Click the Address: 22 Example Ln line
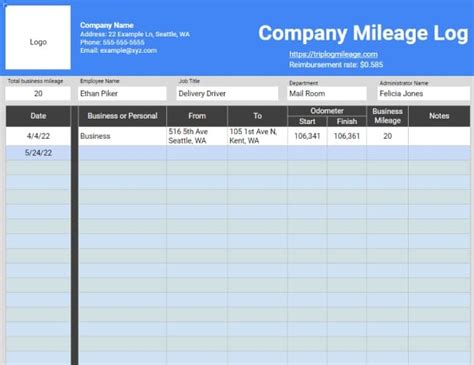This screenshot has width=474, height=365. (135, 34)
